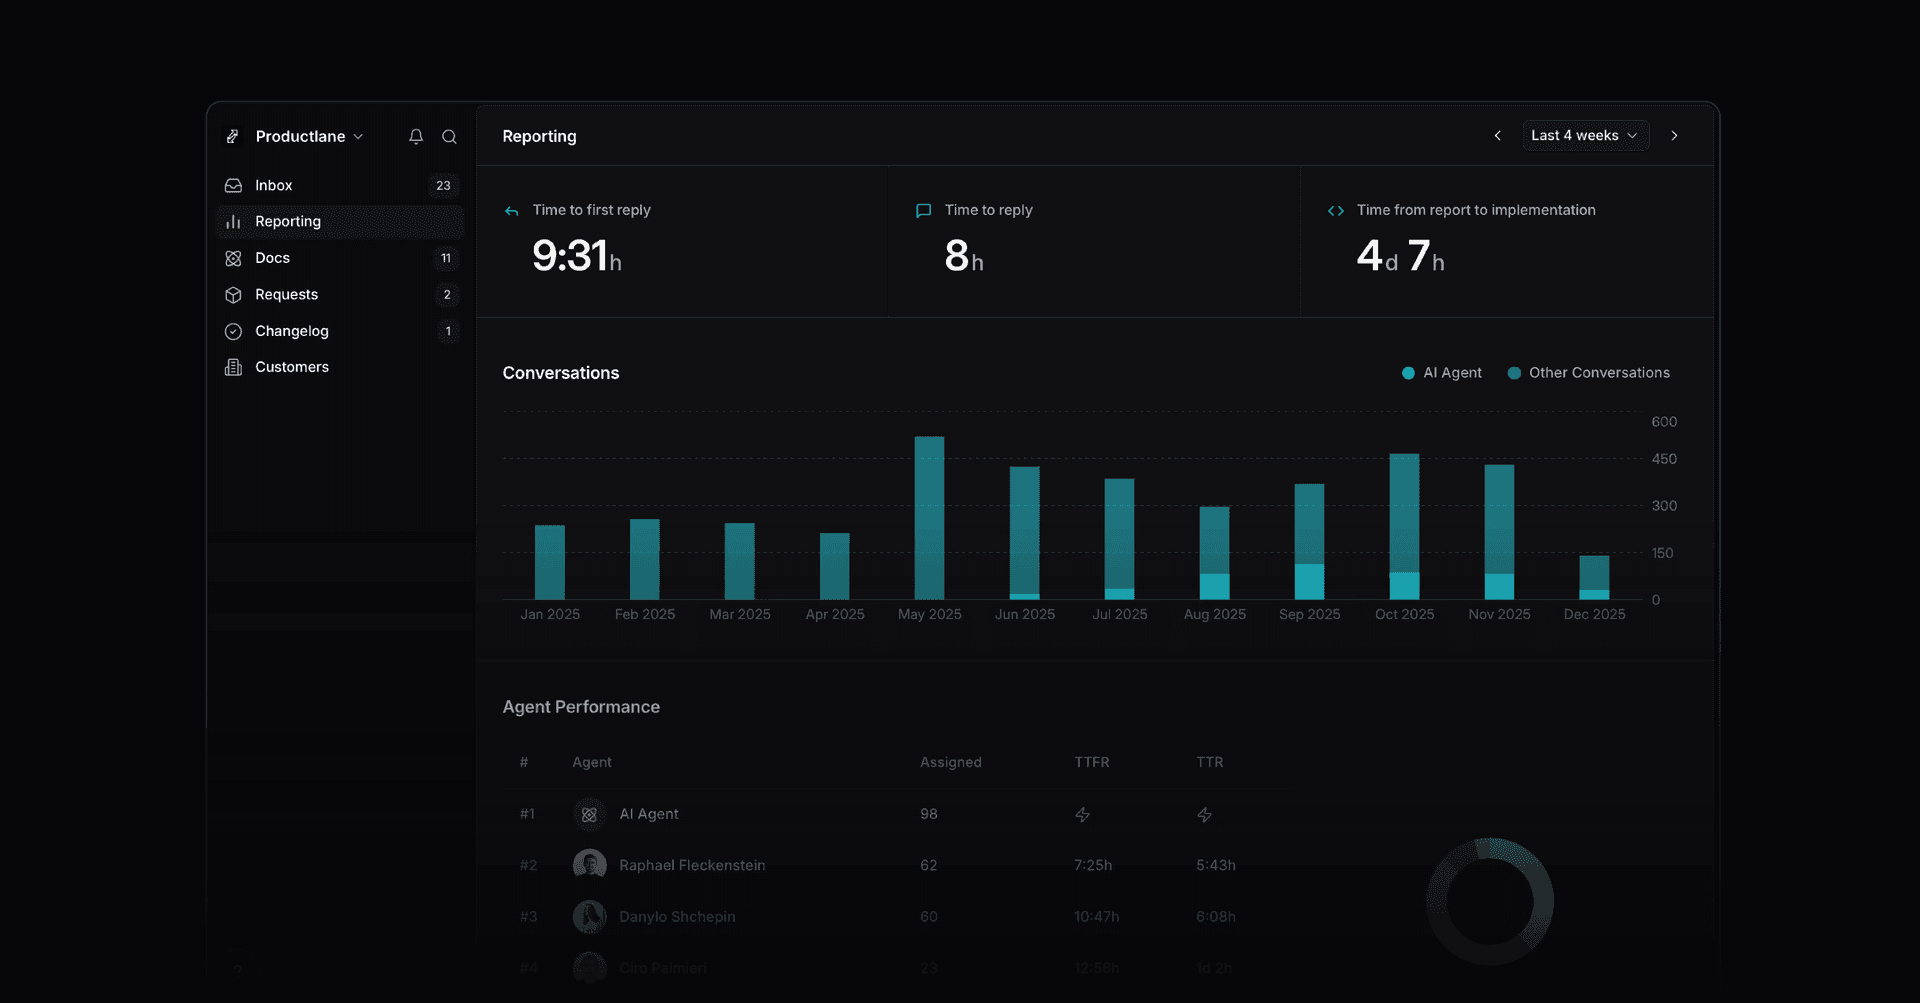The image size is (1920, 1003).
Task: Toggle the AI Agent legend dot
Action: click(x=1408, y=372)
